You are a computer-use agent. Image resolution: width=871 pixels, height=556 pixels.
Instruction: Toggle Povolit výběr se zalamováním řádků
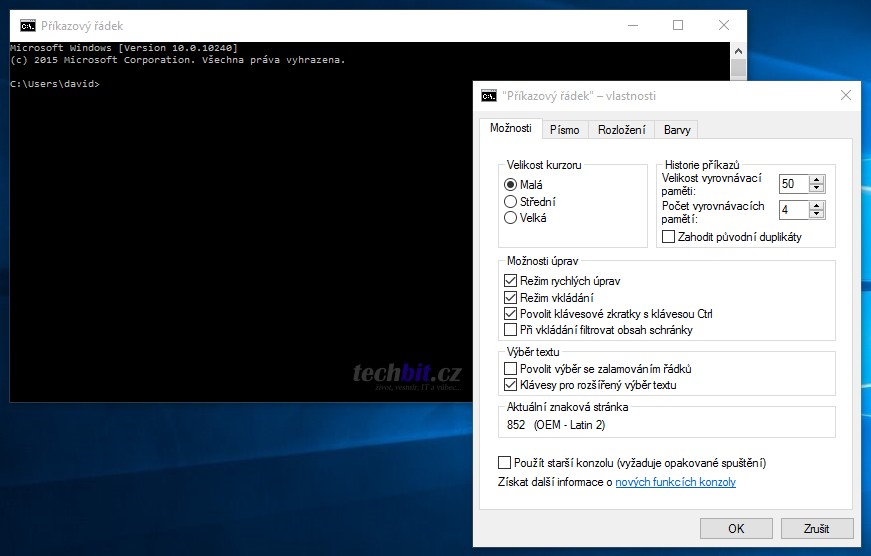click(511, 369)
